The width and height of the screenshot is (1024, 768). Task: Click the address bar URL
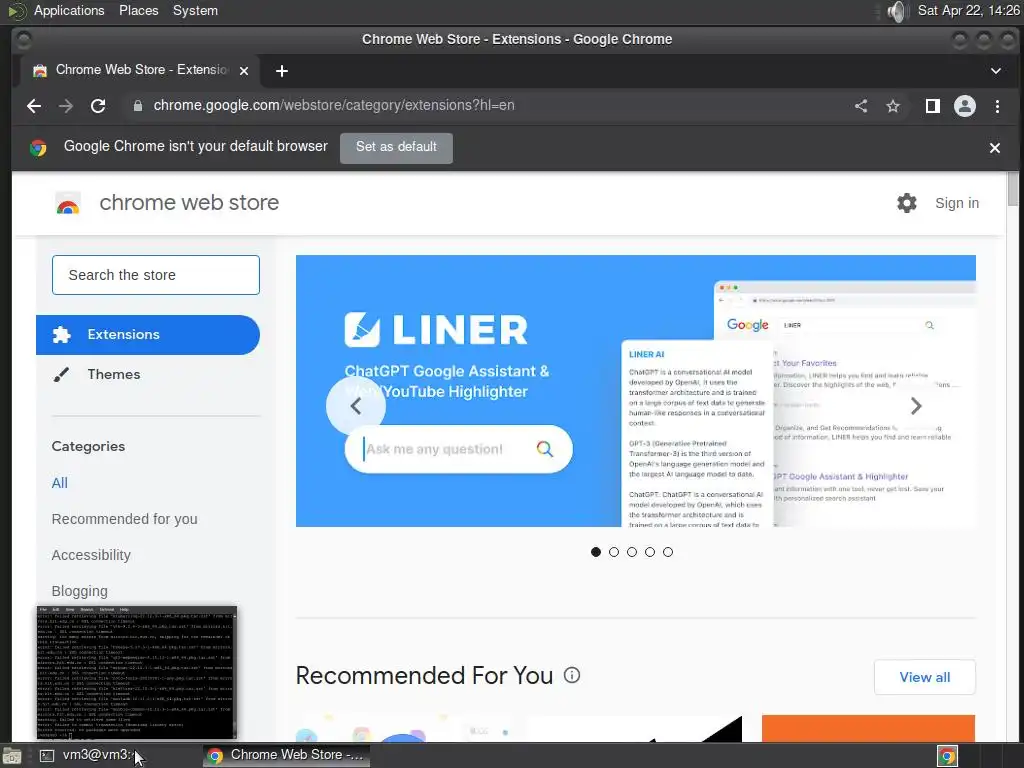coord(334,106)
